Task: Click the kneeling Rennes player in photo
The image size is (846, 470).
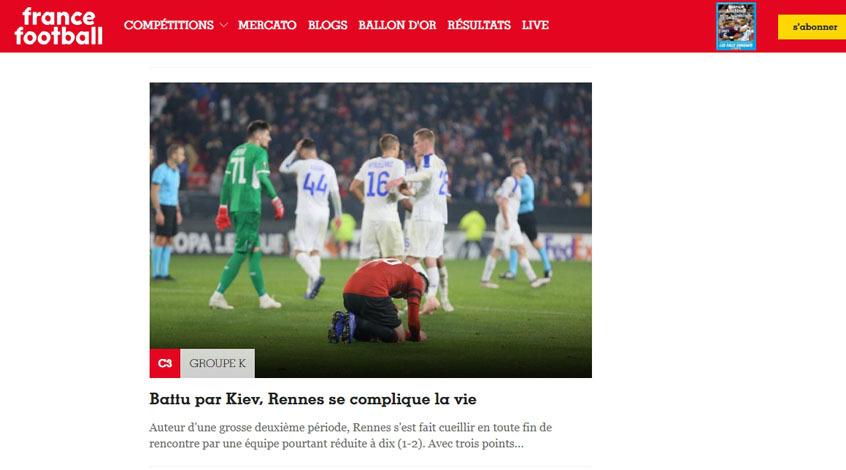Action: pyautogui.click(x=380, y=300)
